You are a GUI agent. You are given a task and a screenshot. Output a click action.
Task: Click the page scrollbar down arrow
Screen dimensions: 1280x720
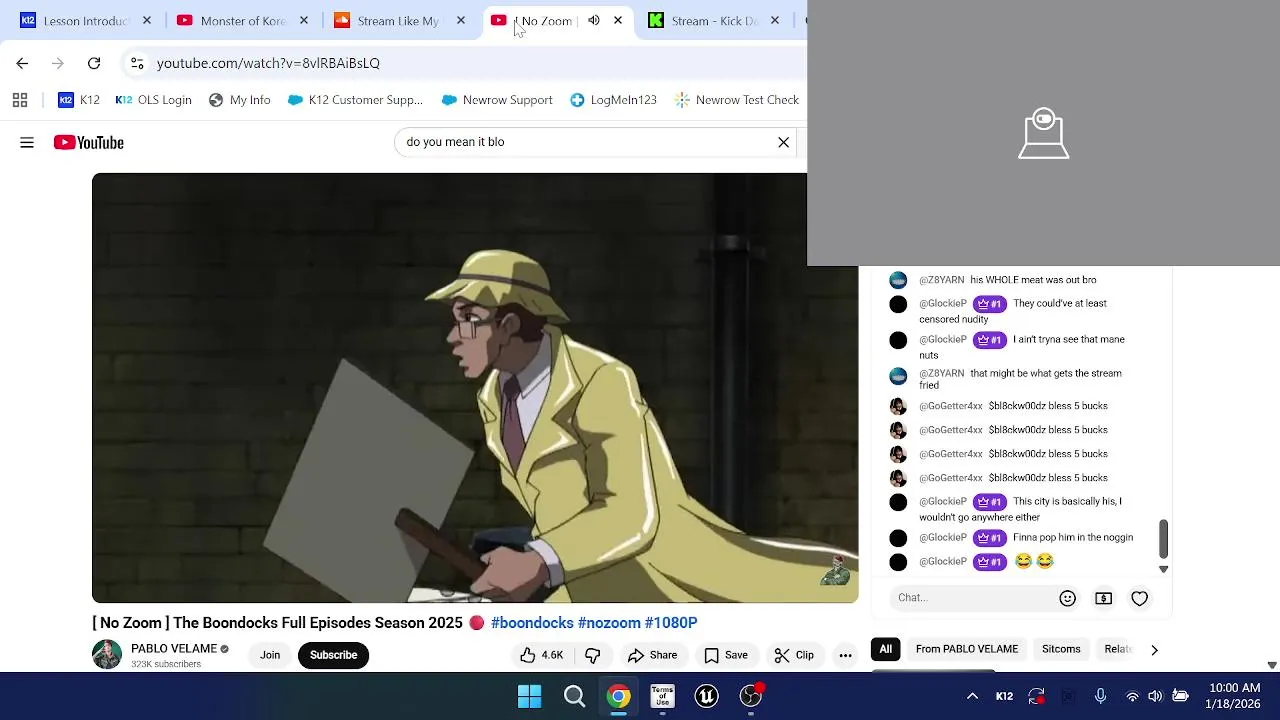coord(1272,665)
